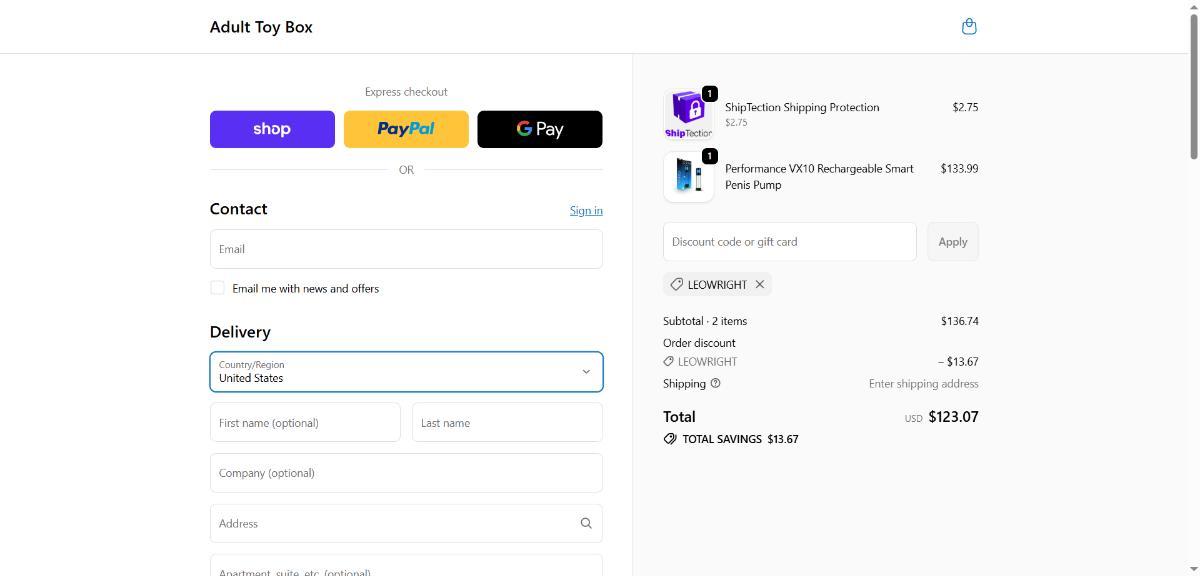The height and width of the screenshot is (576, 1200).
Task: Click the Address input field
Action: click(390, 523)
